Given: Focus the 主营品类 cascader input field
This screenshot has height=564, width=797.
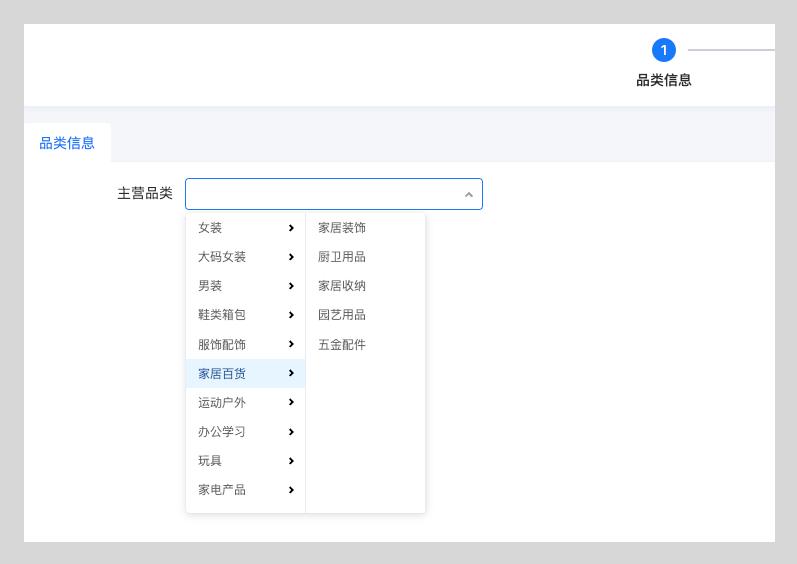Looking at the screenshot, I should click(333, 194).
